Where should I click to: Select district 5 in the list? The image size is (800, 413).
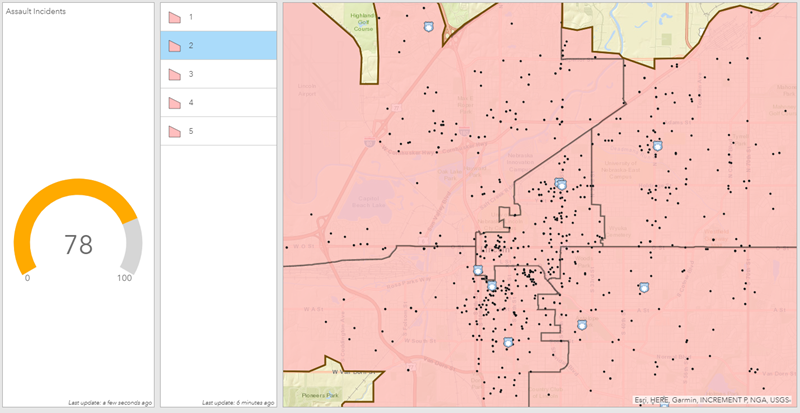click(x=218, y=131)
